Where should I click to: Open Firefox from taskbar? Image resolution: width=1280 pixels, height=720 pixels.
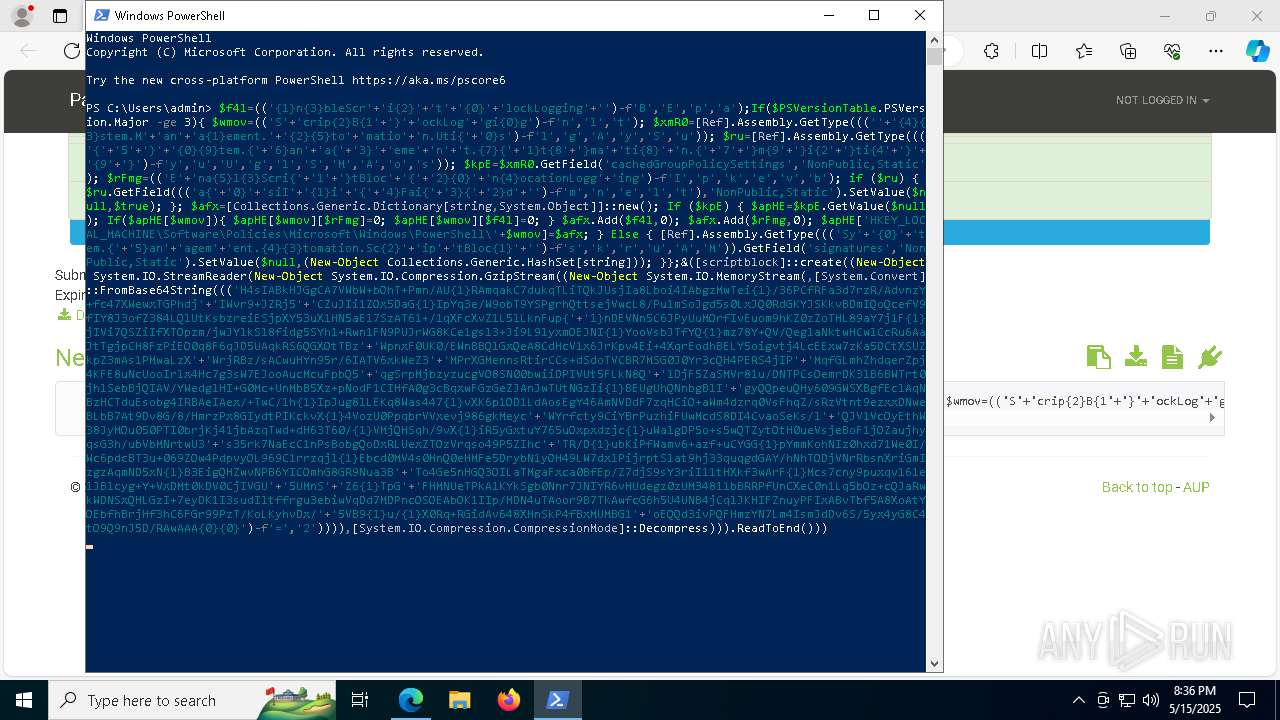(x=508, y=700)
